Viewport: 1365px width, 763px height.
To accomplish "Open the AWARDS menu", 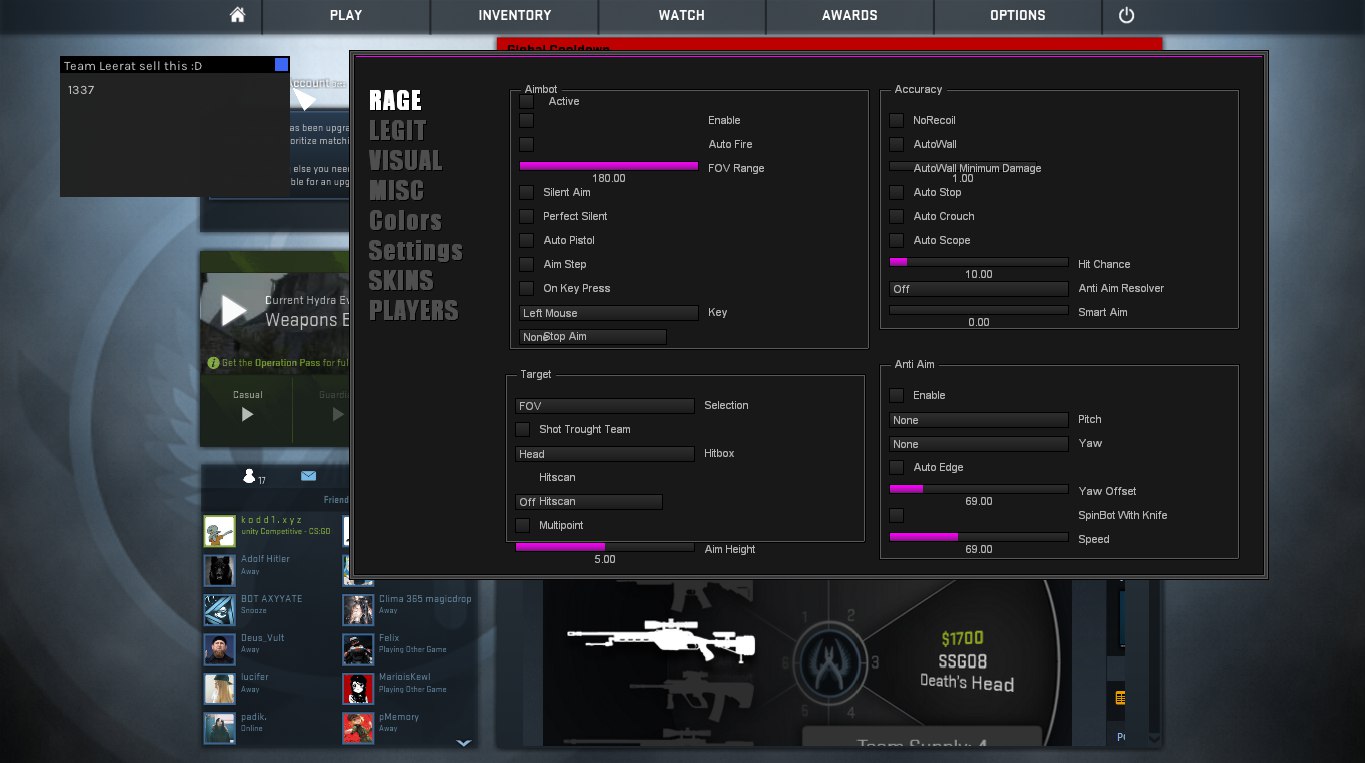I will (x=850, y=15).
